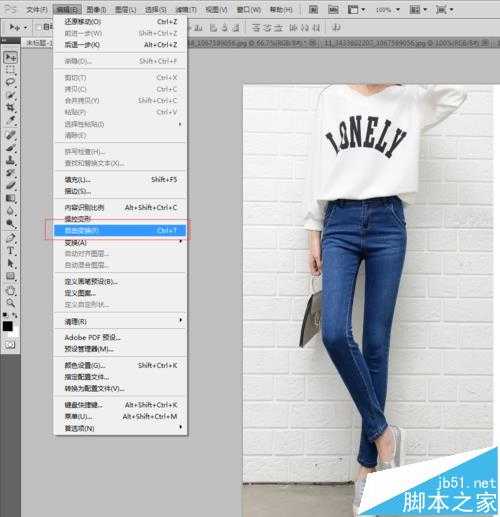Expand the Transform (变换) submenu arrow

(x=180, y=241)
